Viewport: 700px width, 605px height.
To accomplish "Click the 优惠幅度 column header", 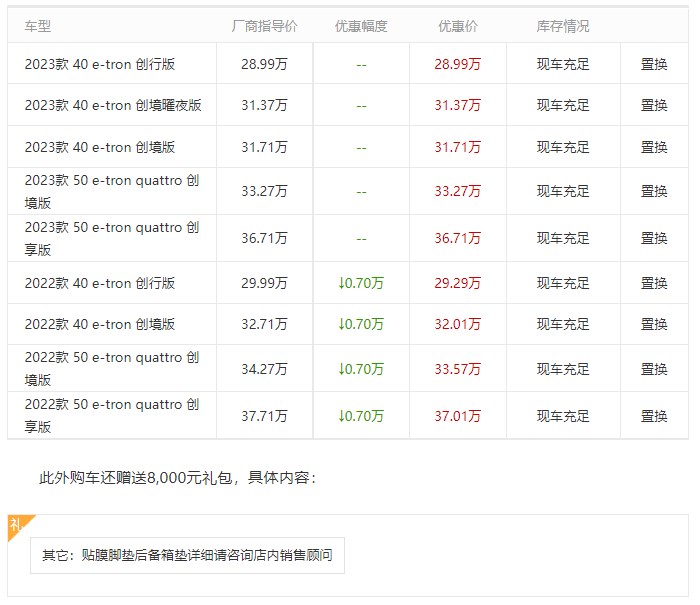I will click(361, 26).
